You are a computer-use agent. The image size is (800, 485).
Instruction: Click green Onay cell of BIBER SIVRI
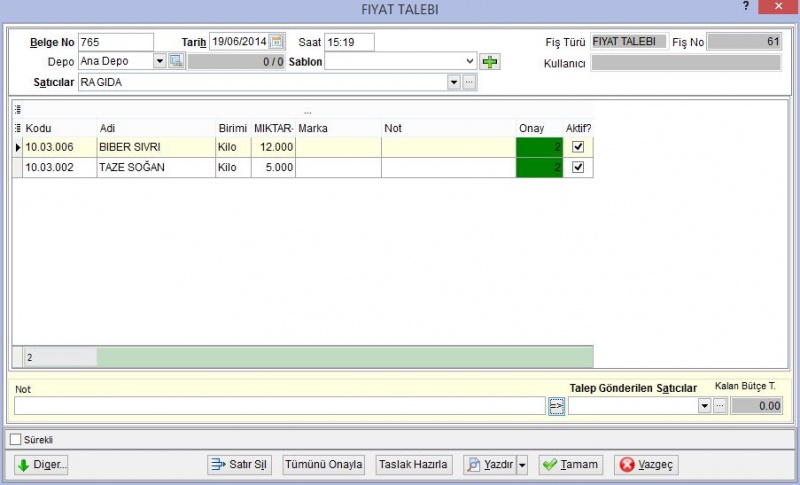pyautogui.click(x=539, y=147)
